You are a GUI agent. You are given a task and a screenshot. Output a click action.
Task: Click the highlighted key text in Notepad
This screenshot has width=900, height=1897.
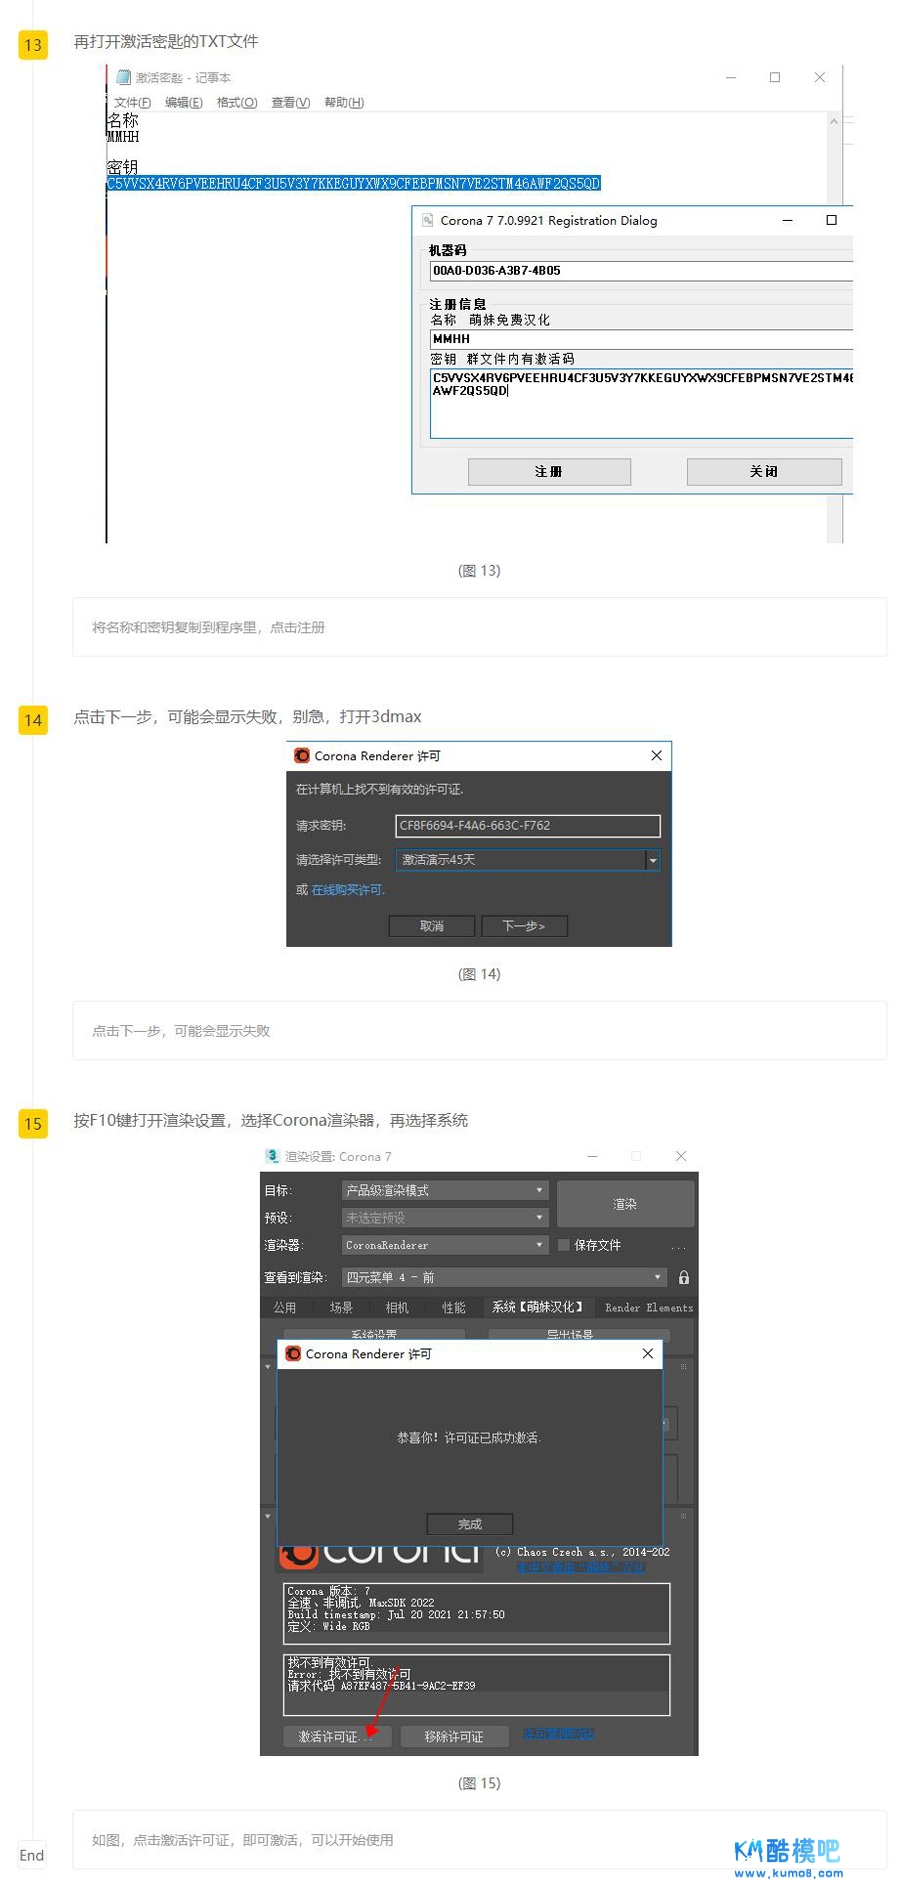353,184
